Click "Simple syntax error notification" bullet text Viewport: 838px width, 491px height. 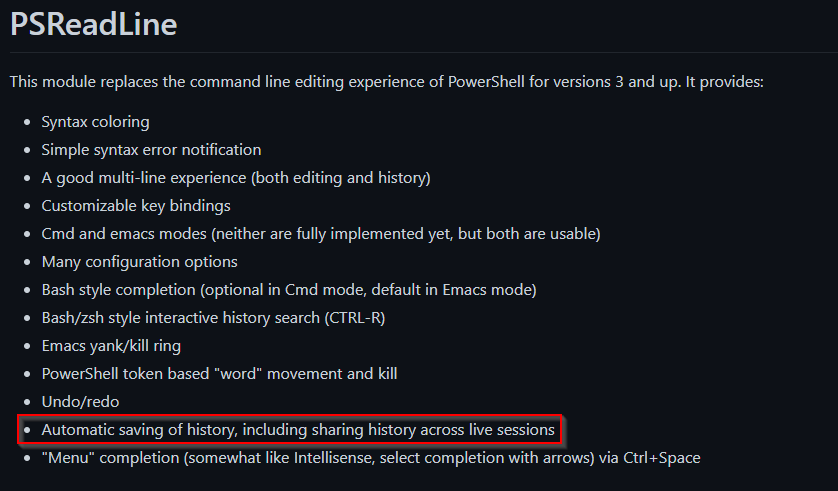[151, 150]
